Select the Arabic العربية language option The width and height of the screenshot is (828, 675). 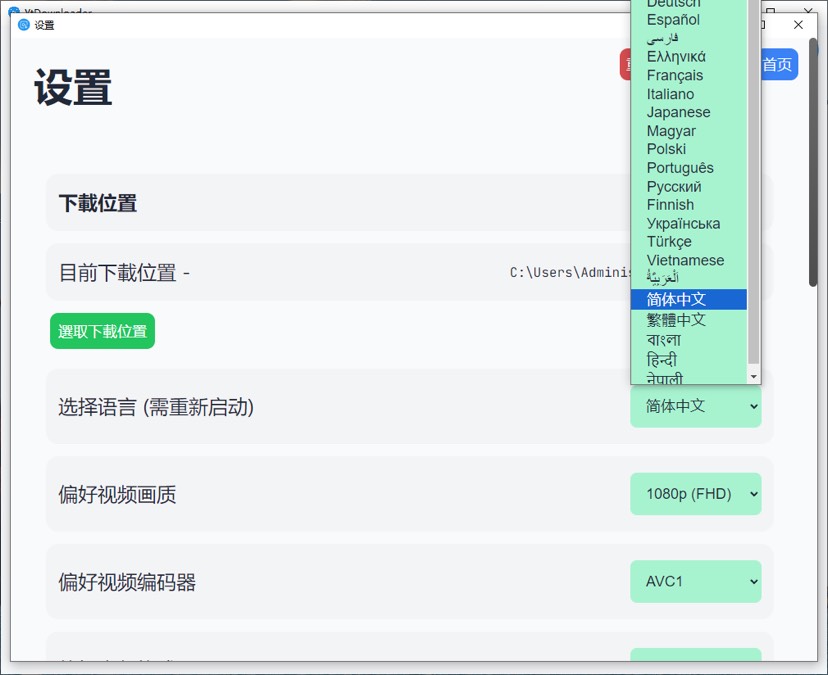pyautogui.click(x=689, y=278)
